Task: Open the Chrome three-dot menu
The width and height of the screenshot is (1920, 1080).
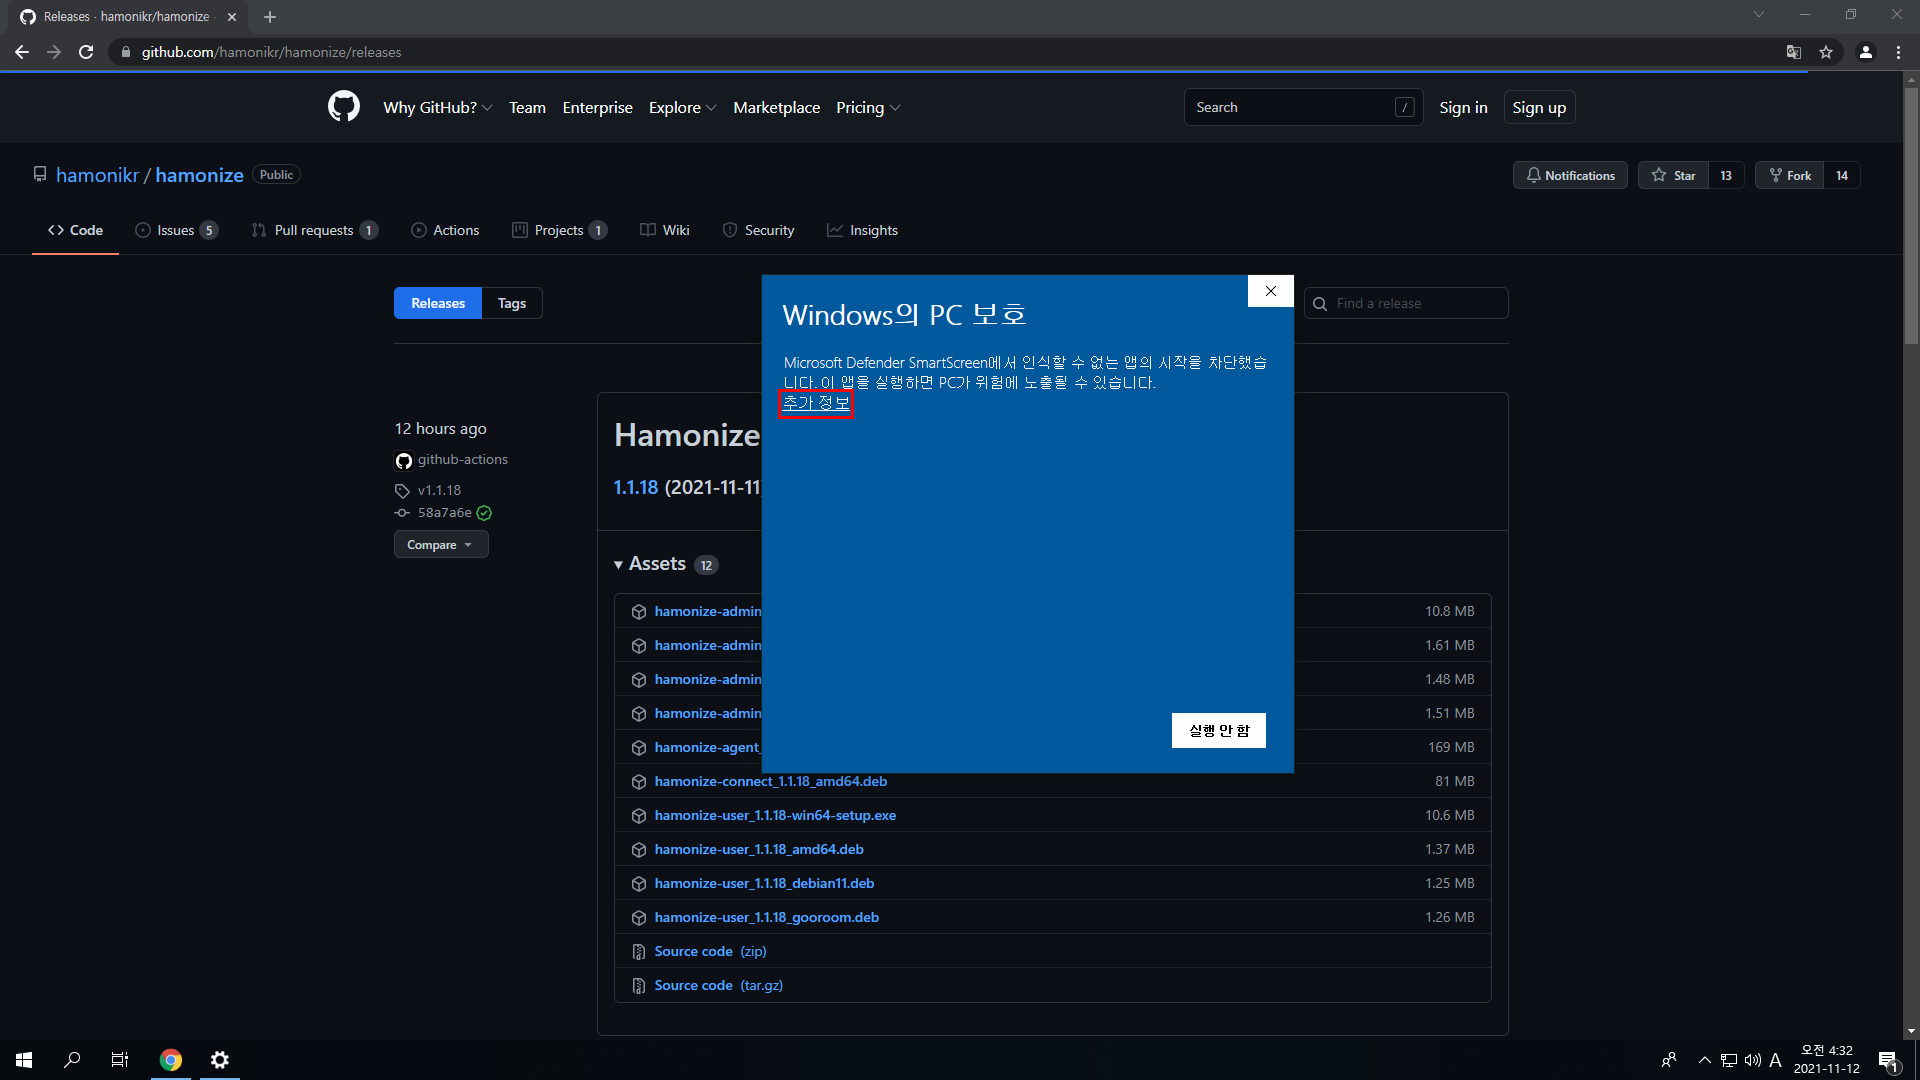Action: point(1898,52)
